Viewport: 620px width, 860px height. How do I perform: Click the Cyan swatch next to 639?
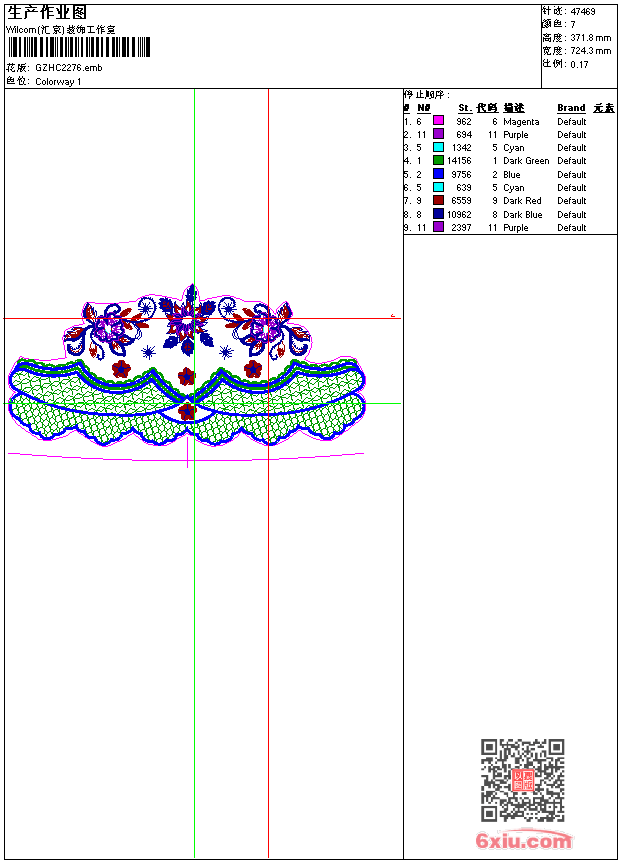[438, 187]
